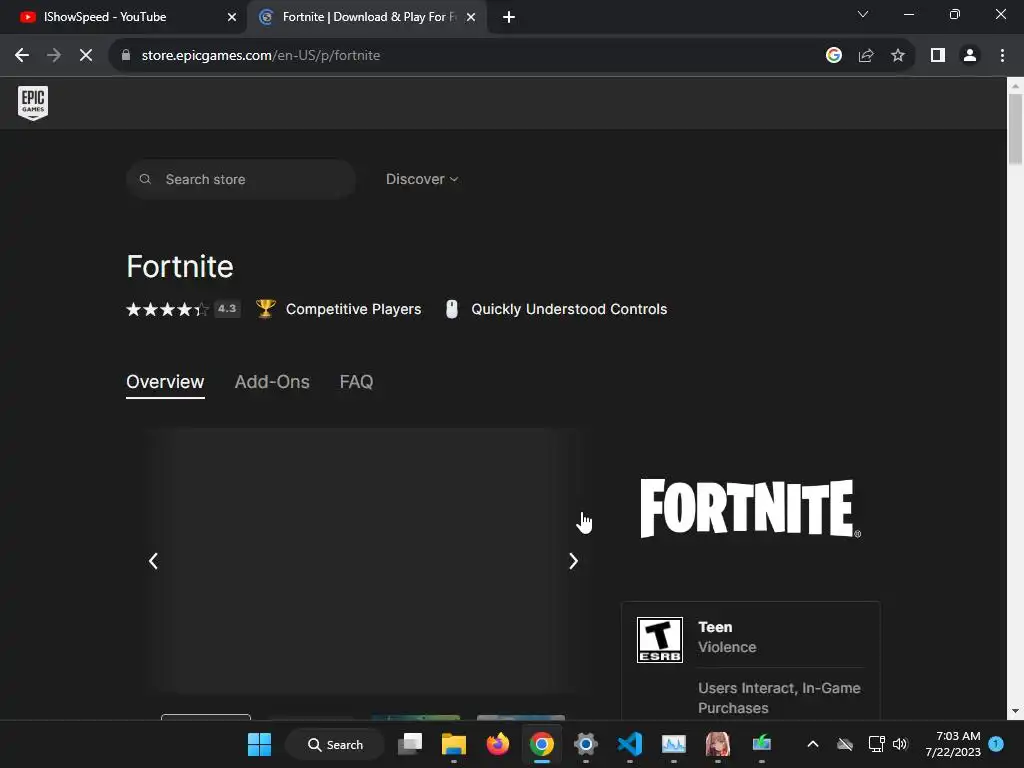Image resolution: width=1024 pixels, height=768 pixels.
Task: Bookmark this page with the star icon
Action: [898, 56]
